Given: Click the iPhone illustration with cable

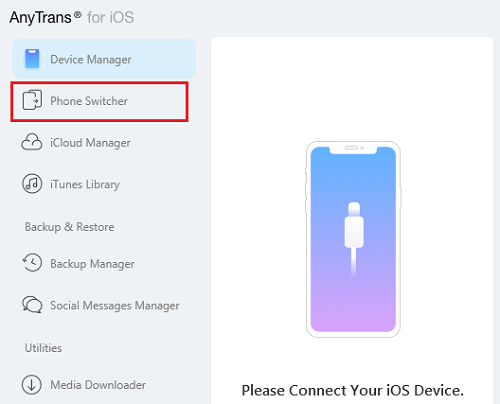Looking at the screenshot, I should point(353,239).
